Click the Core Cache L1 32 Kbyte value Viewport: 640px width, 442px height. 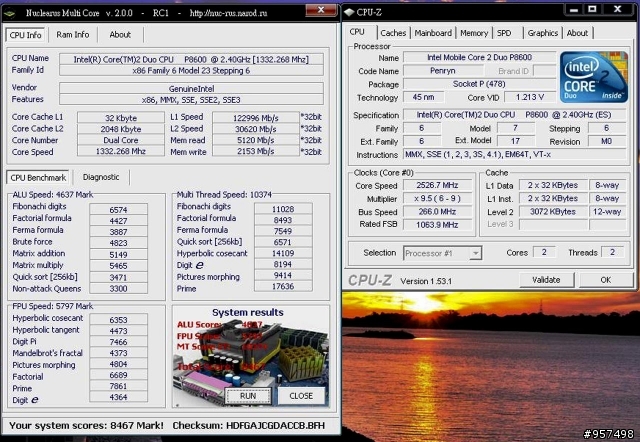[x=121, y=118]
